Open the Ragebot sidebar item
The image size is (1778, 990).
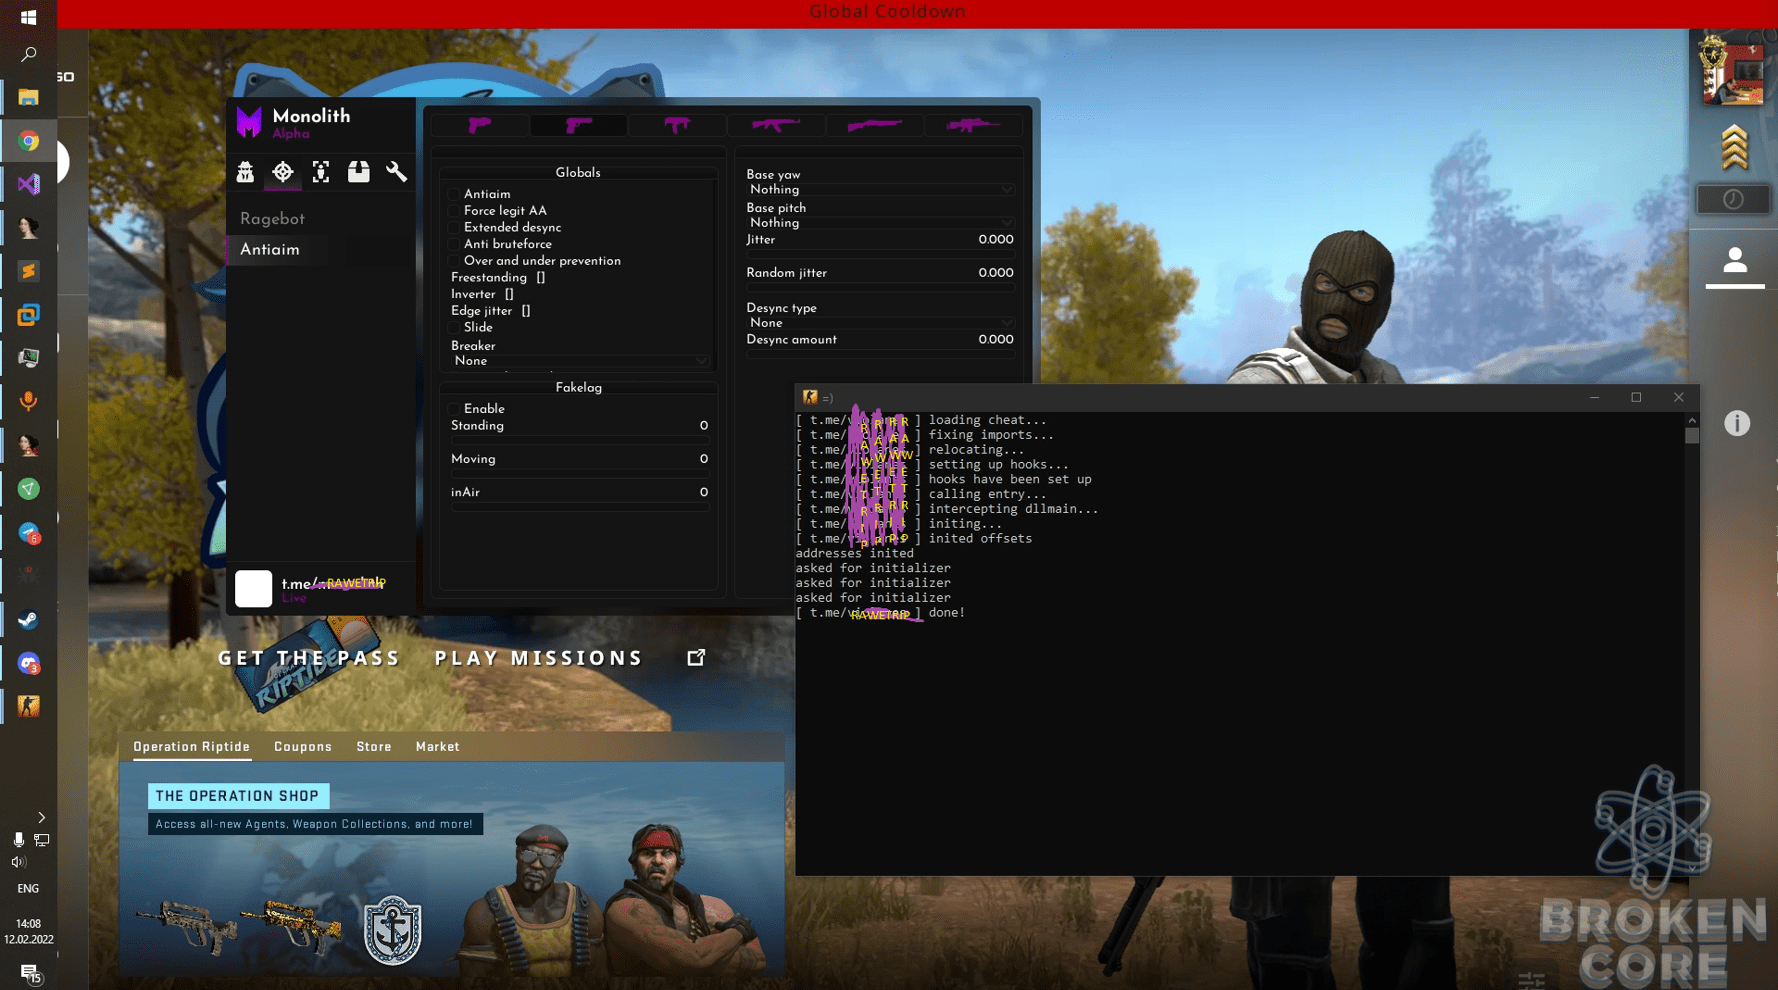click(272, 219)
